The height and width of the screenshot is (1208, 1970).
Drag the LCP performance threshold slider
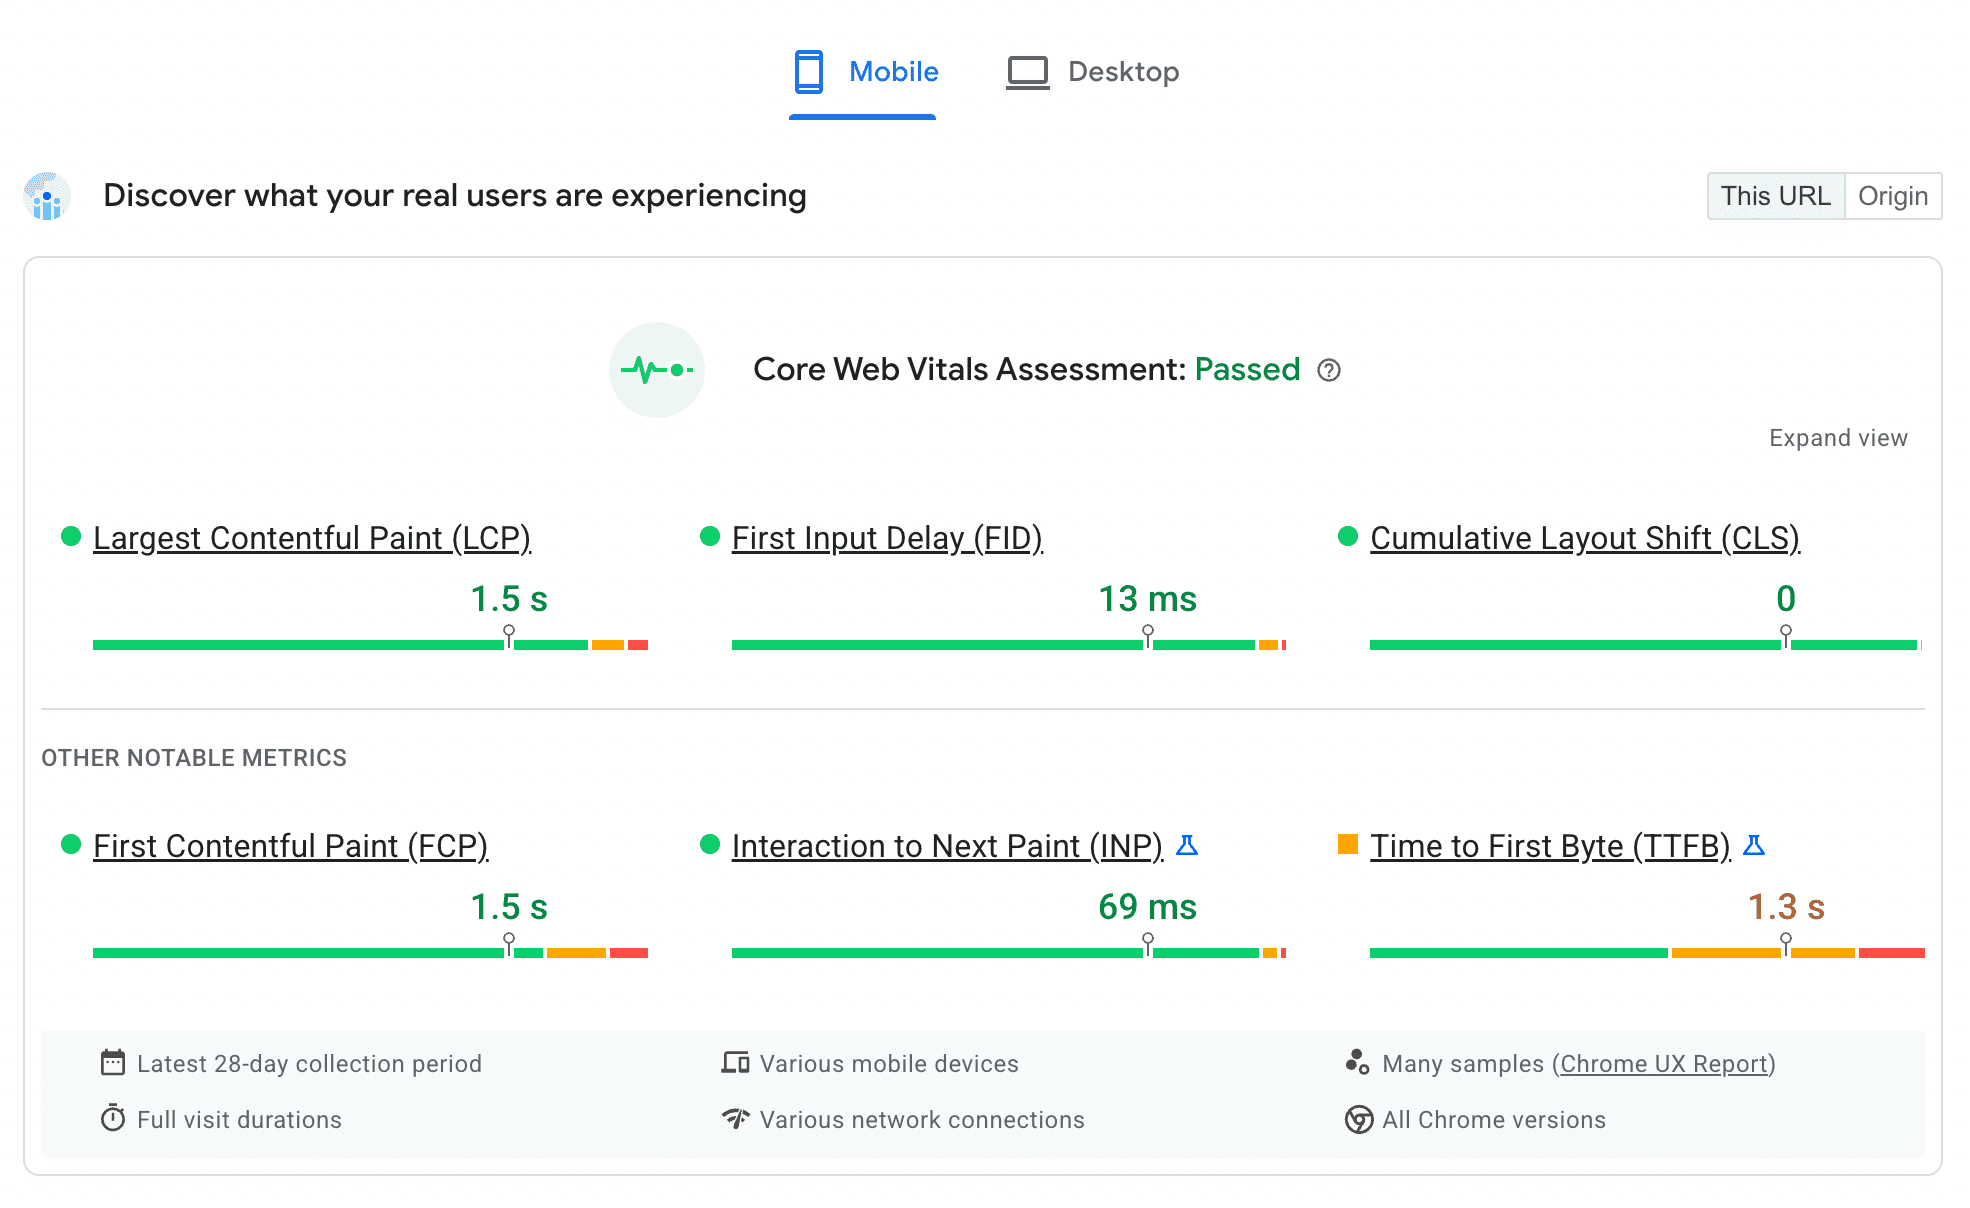(x=508, y=636)
